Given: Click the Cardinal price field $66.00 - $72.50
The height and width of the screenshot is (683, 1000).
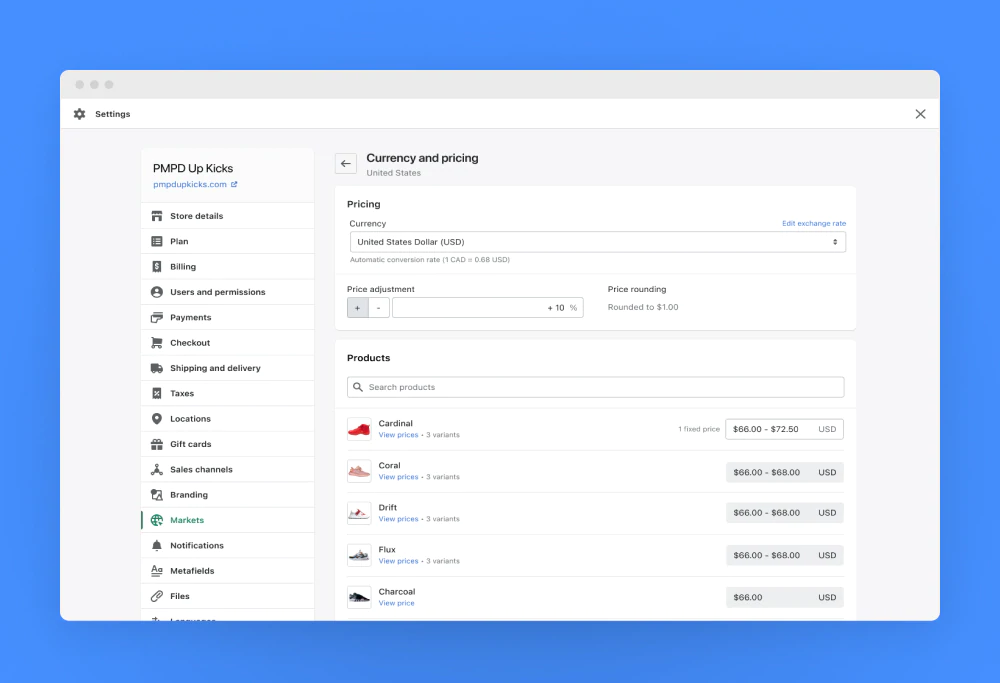Looking at the screenshot, I should (x=784, y=429).
